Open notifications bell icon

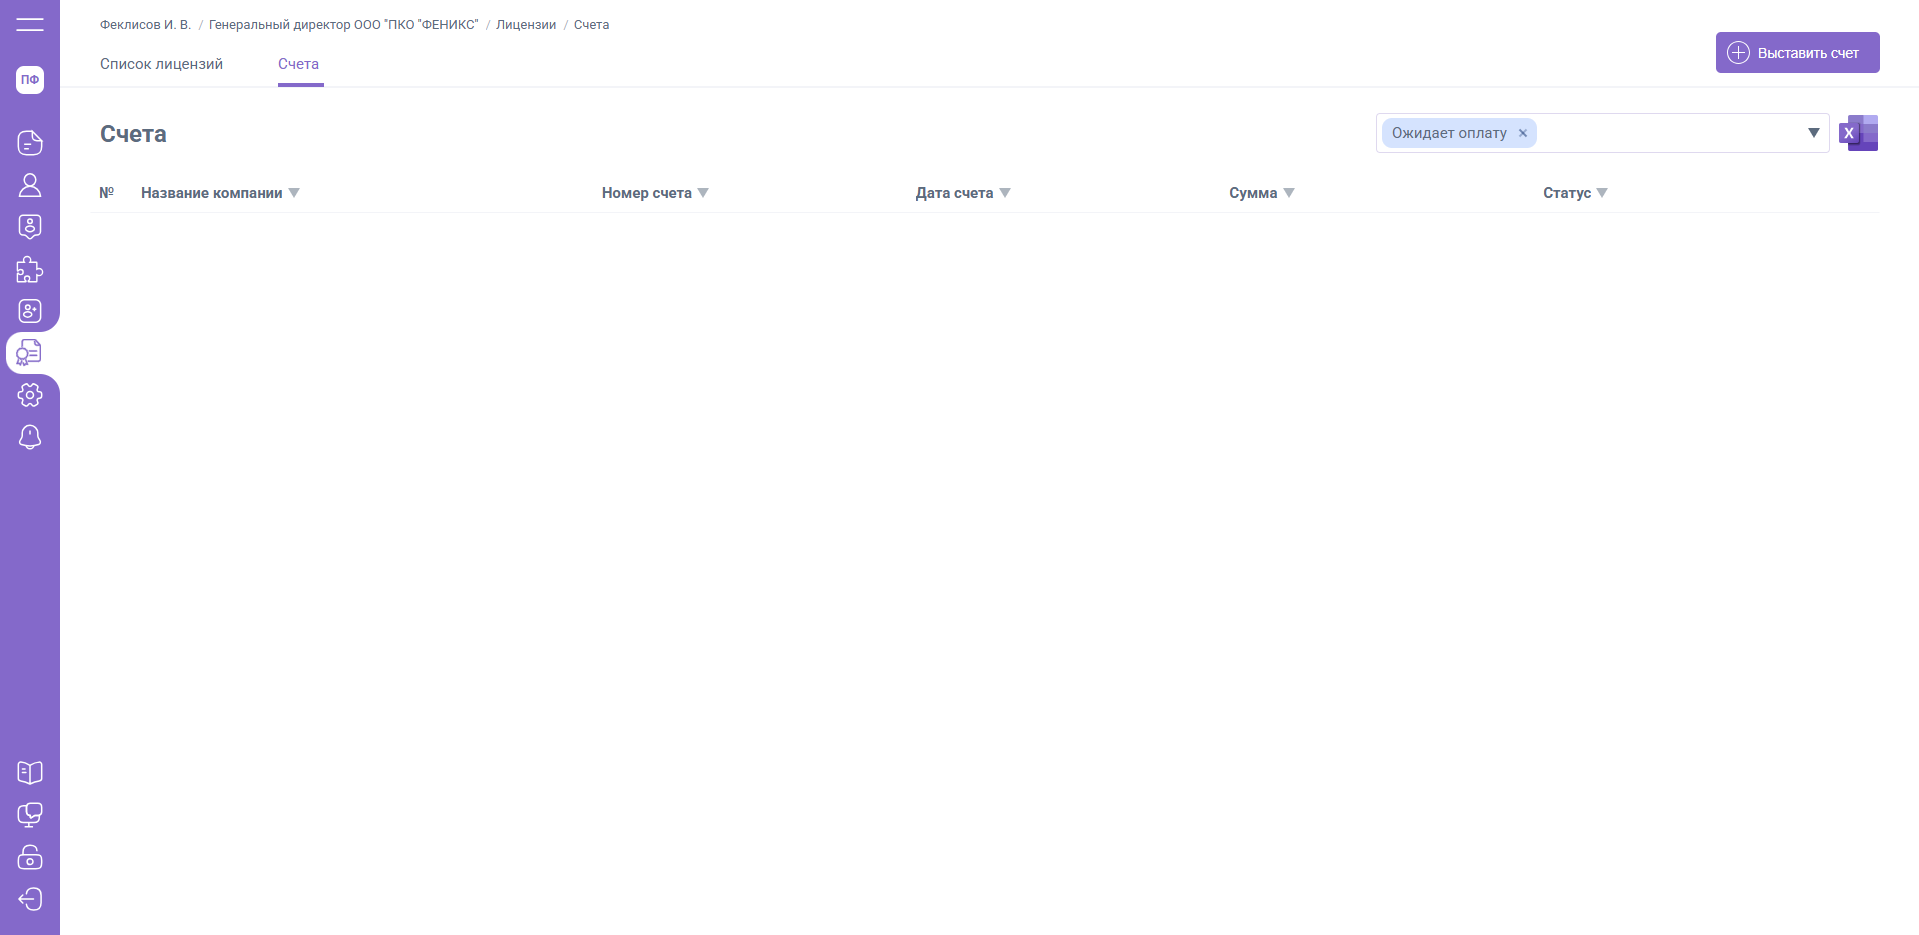pyautogui.click(x=30, y=437)
